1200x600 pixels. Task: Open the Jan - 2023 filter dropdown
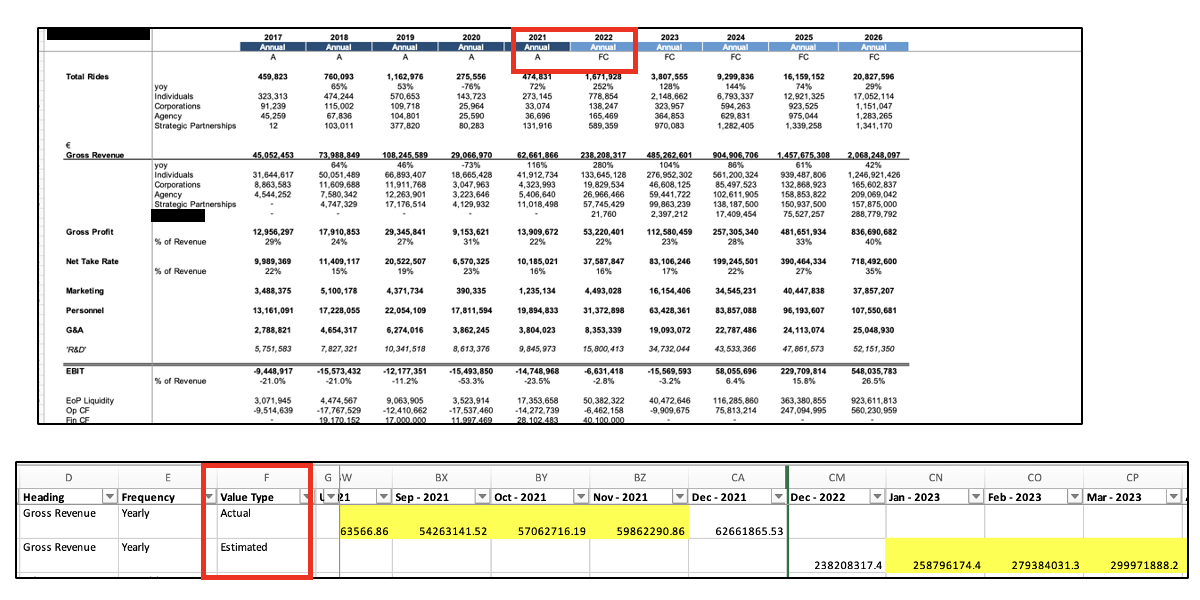(x=975, y=497)
